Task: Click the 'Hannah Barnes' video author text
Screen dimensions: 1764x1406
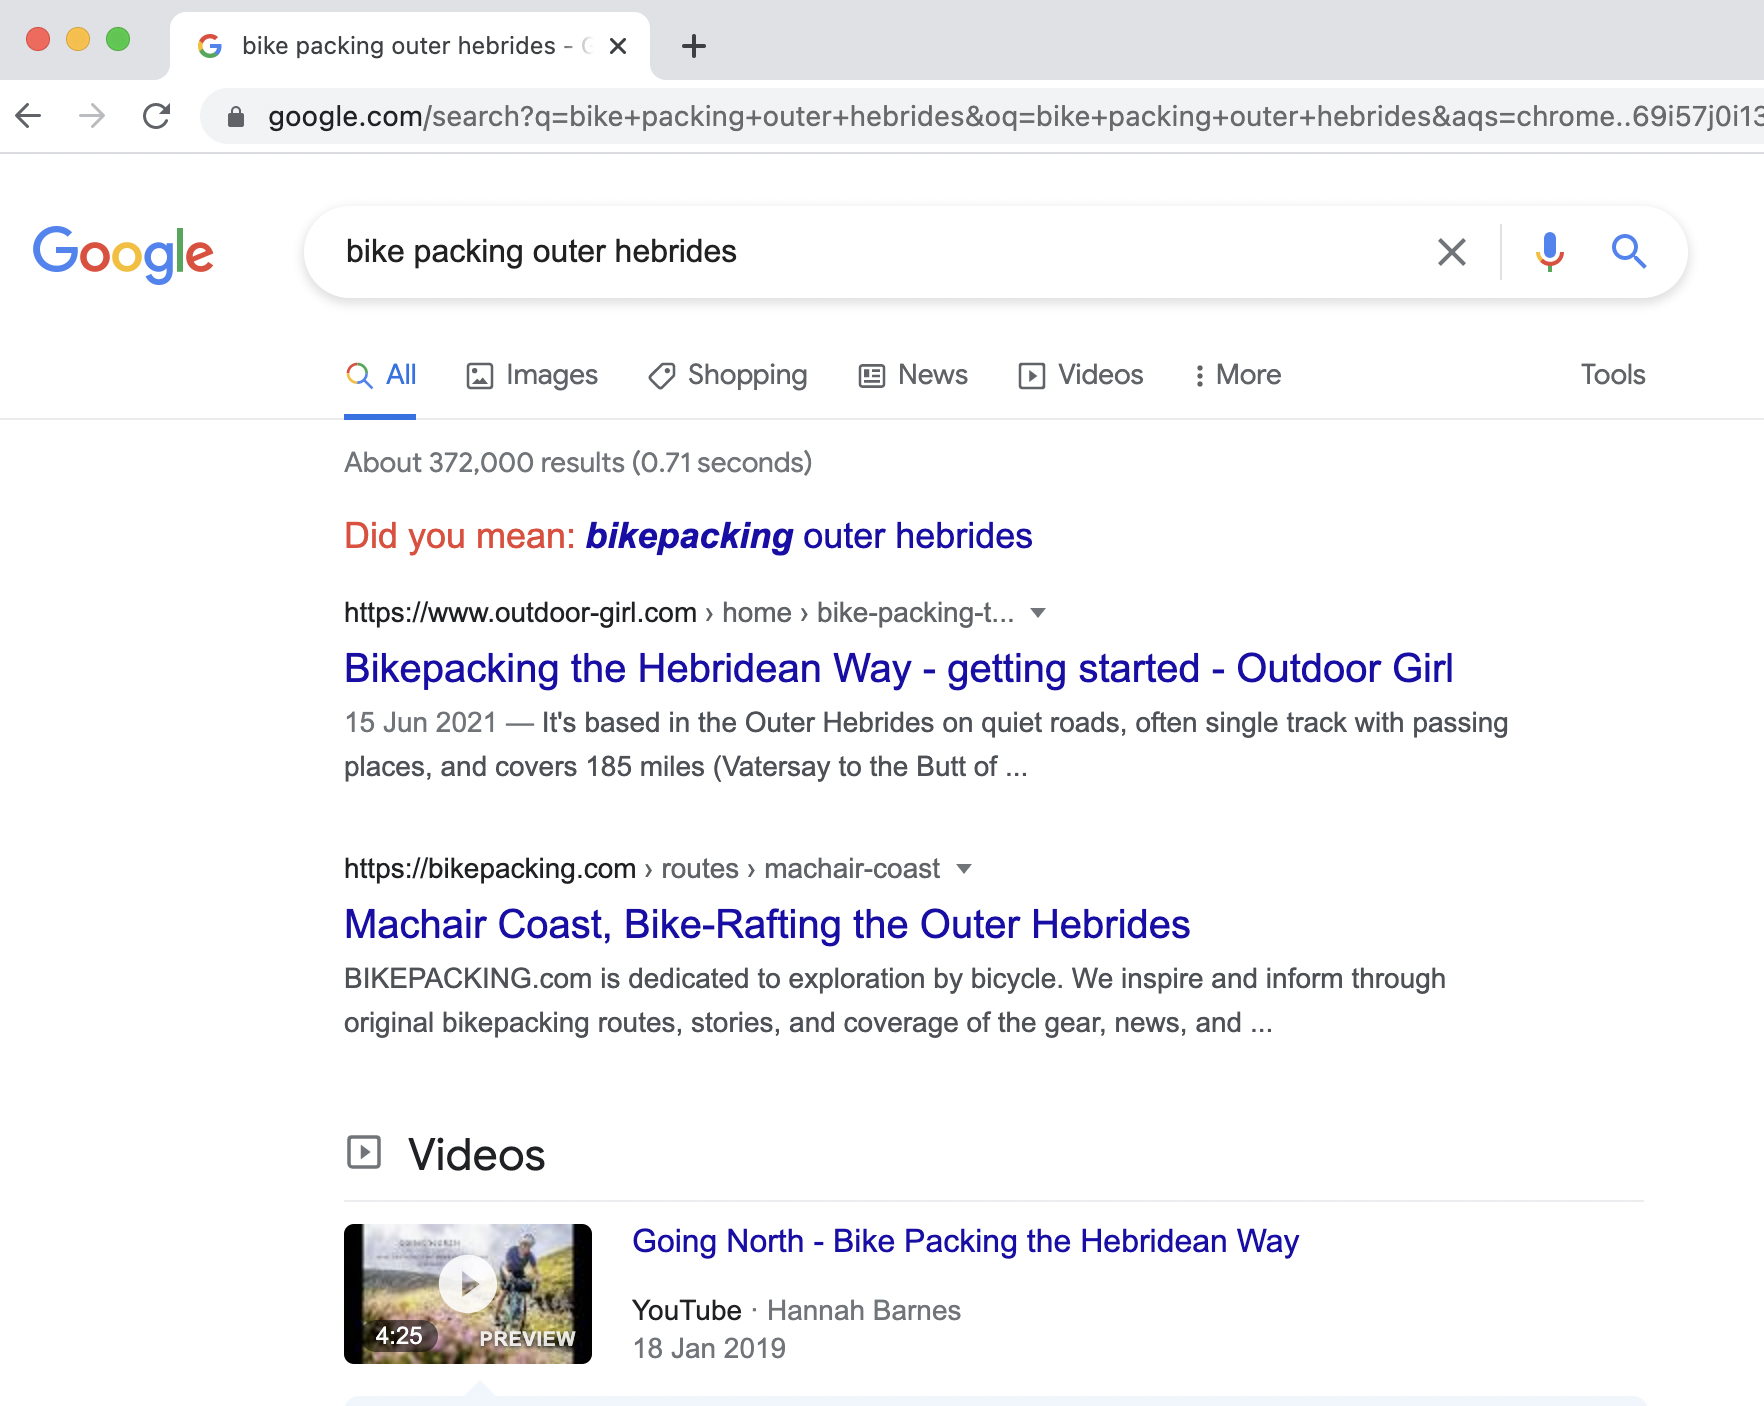Action: click(x=864, y=1311)
